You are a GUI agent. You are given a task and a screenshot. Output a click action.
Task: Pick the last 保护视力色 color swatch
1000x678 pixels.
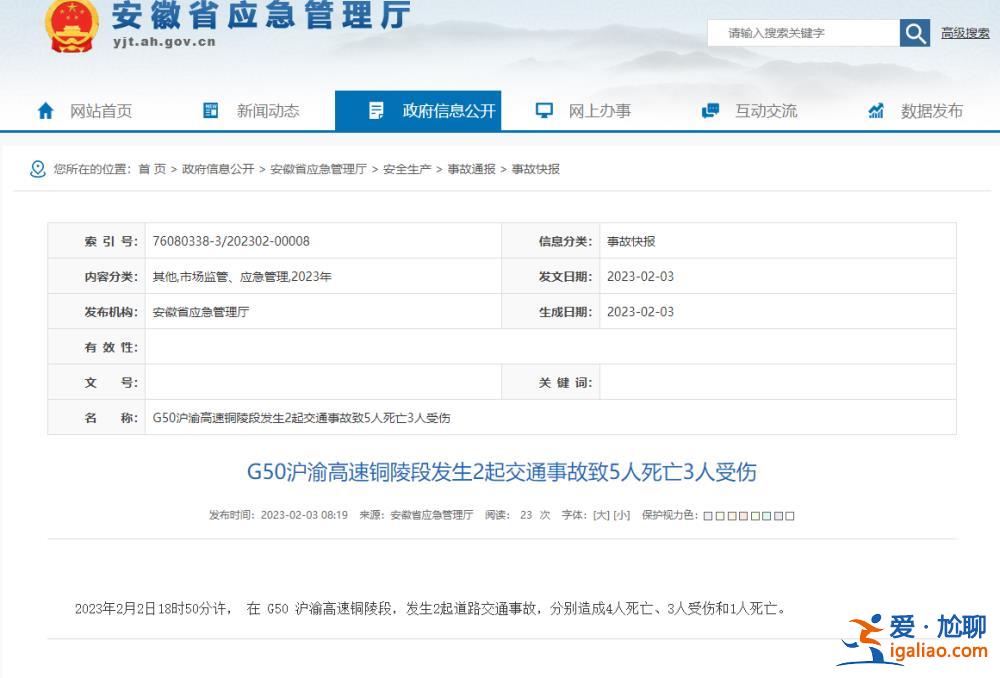click(x=790, y=516)
